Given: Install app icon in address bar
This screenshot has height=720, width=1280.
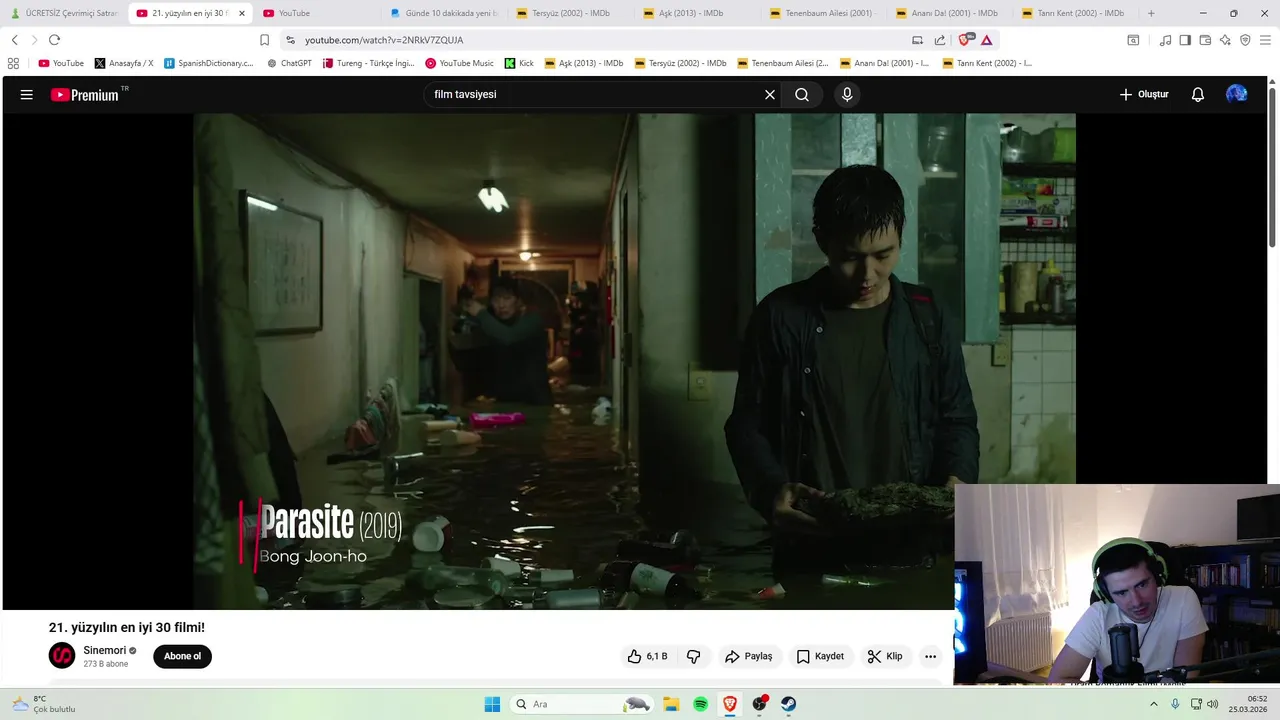Looking at the screenshot, I should pyautogui.click(x=917, y=40).
